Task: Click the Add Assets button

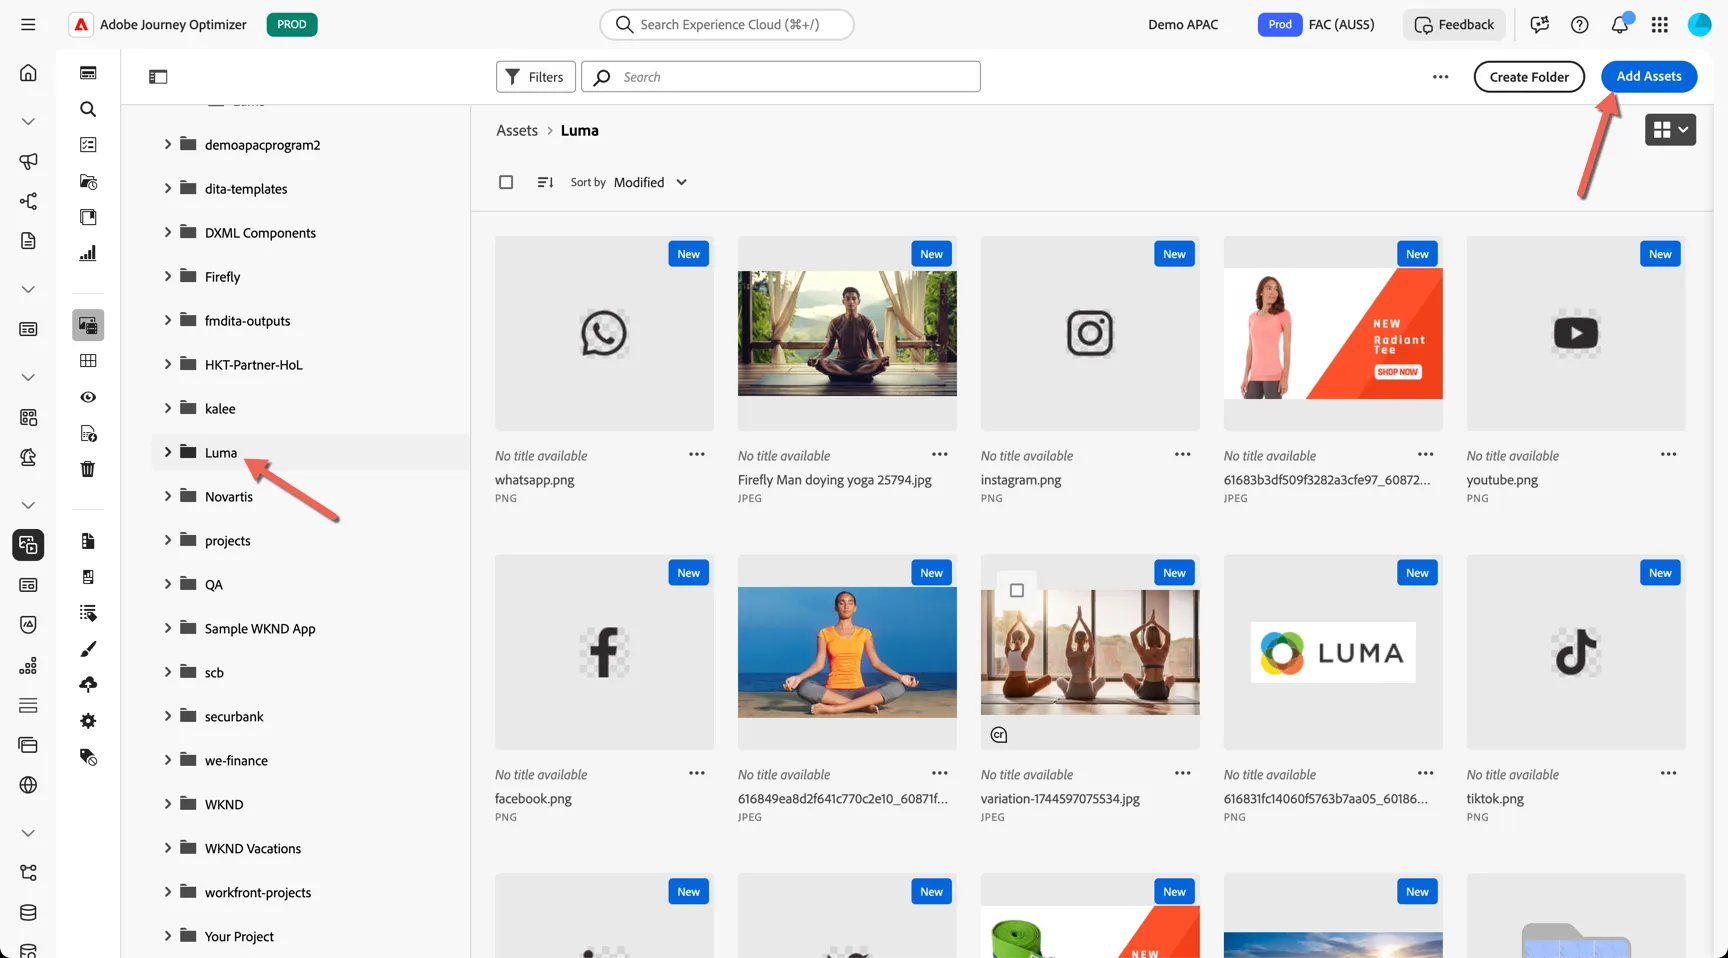Action: pyautogui.click(x=1649, y=77)
